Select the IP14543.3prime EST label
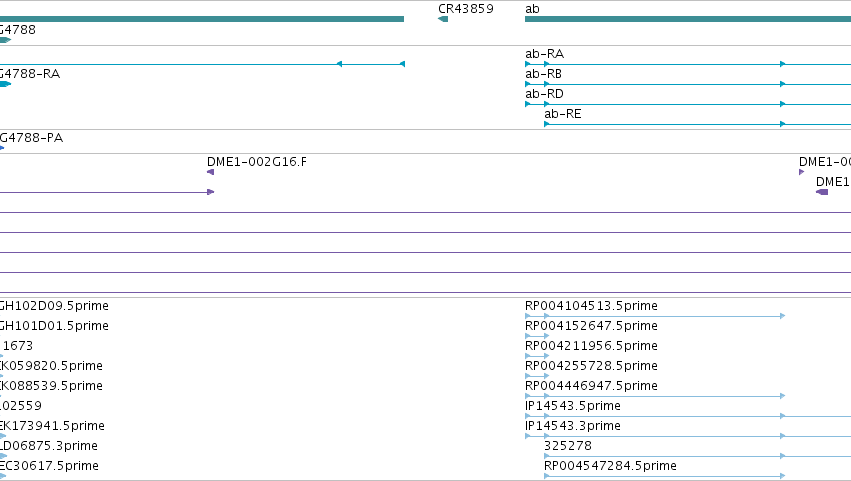This screenshot has height=481, width=851. (x=573, y=426)
